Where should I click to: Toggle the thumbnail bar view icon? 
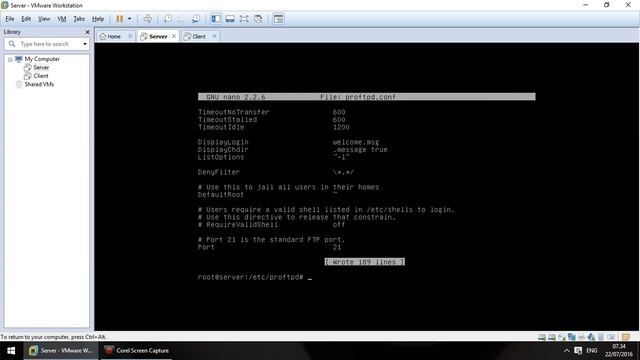pos(230,19)
